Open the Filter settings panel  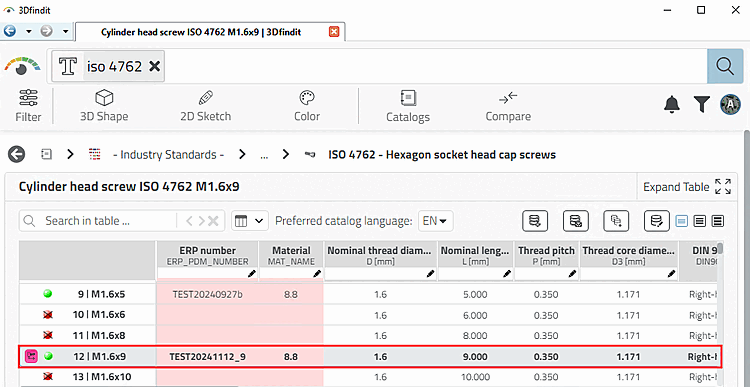(28, 106)
